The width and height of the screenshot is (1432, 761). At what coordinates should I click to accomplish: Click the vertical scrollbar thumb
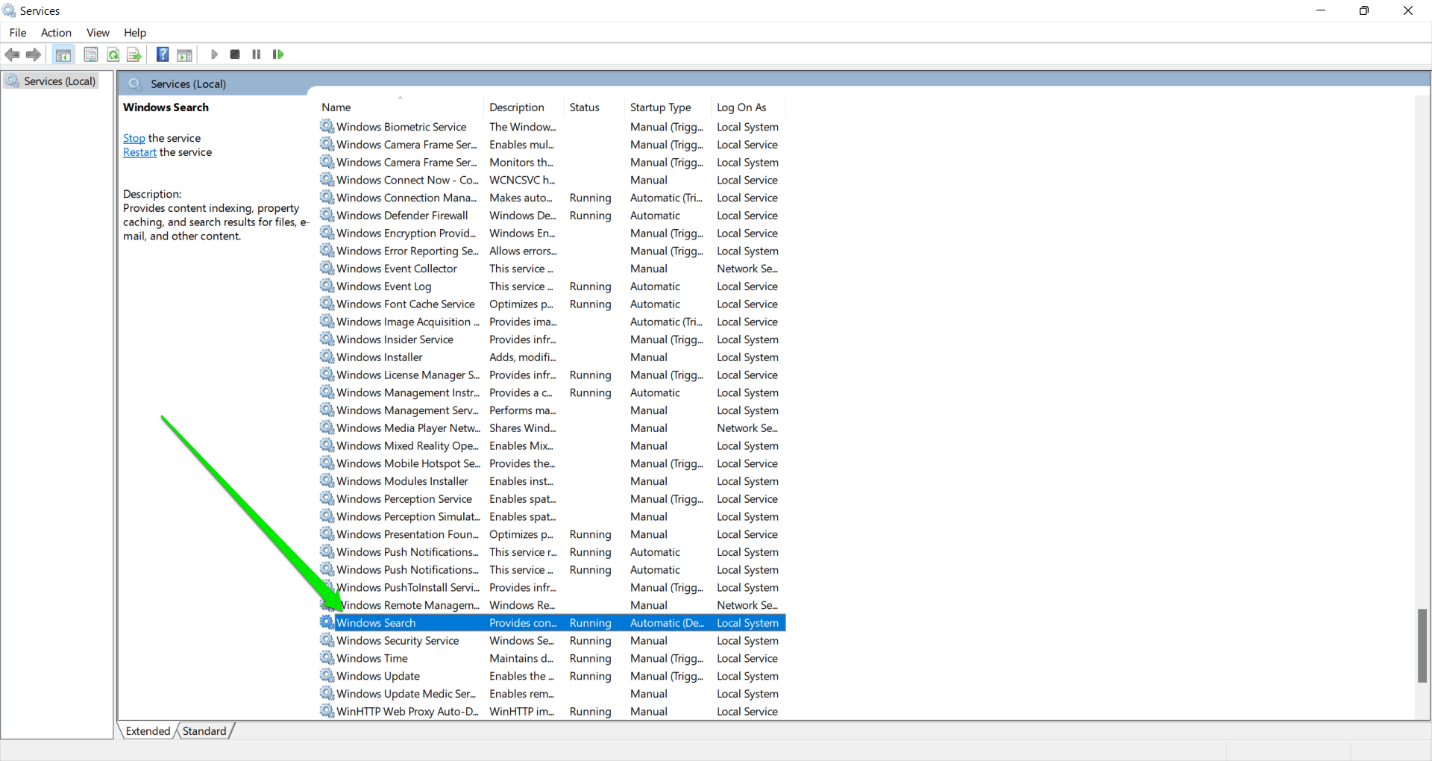point(1422,647)
